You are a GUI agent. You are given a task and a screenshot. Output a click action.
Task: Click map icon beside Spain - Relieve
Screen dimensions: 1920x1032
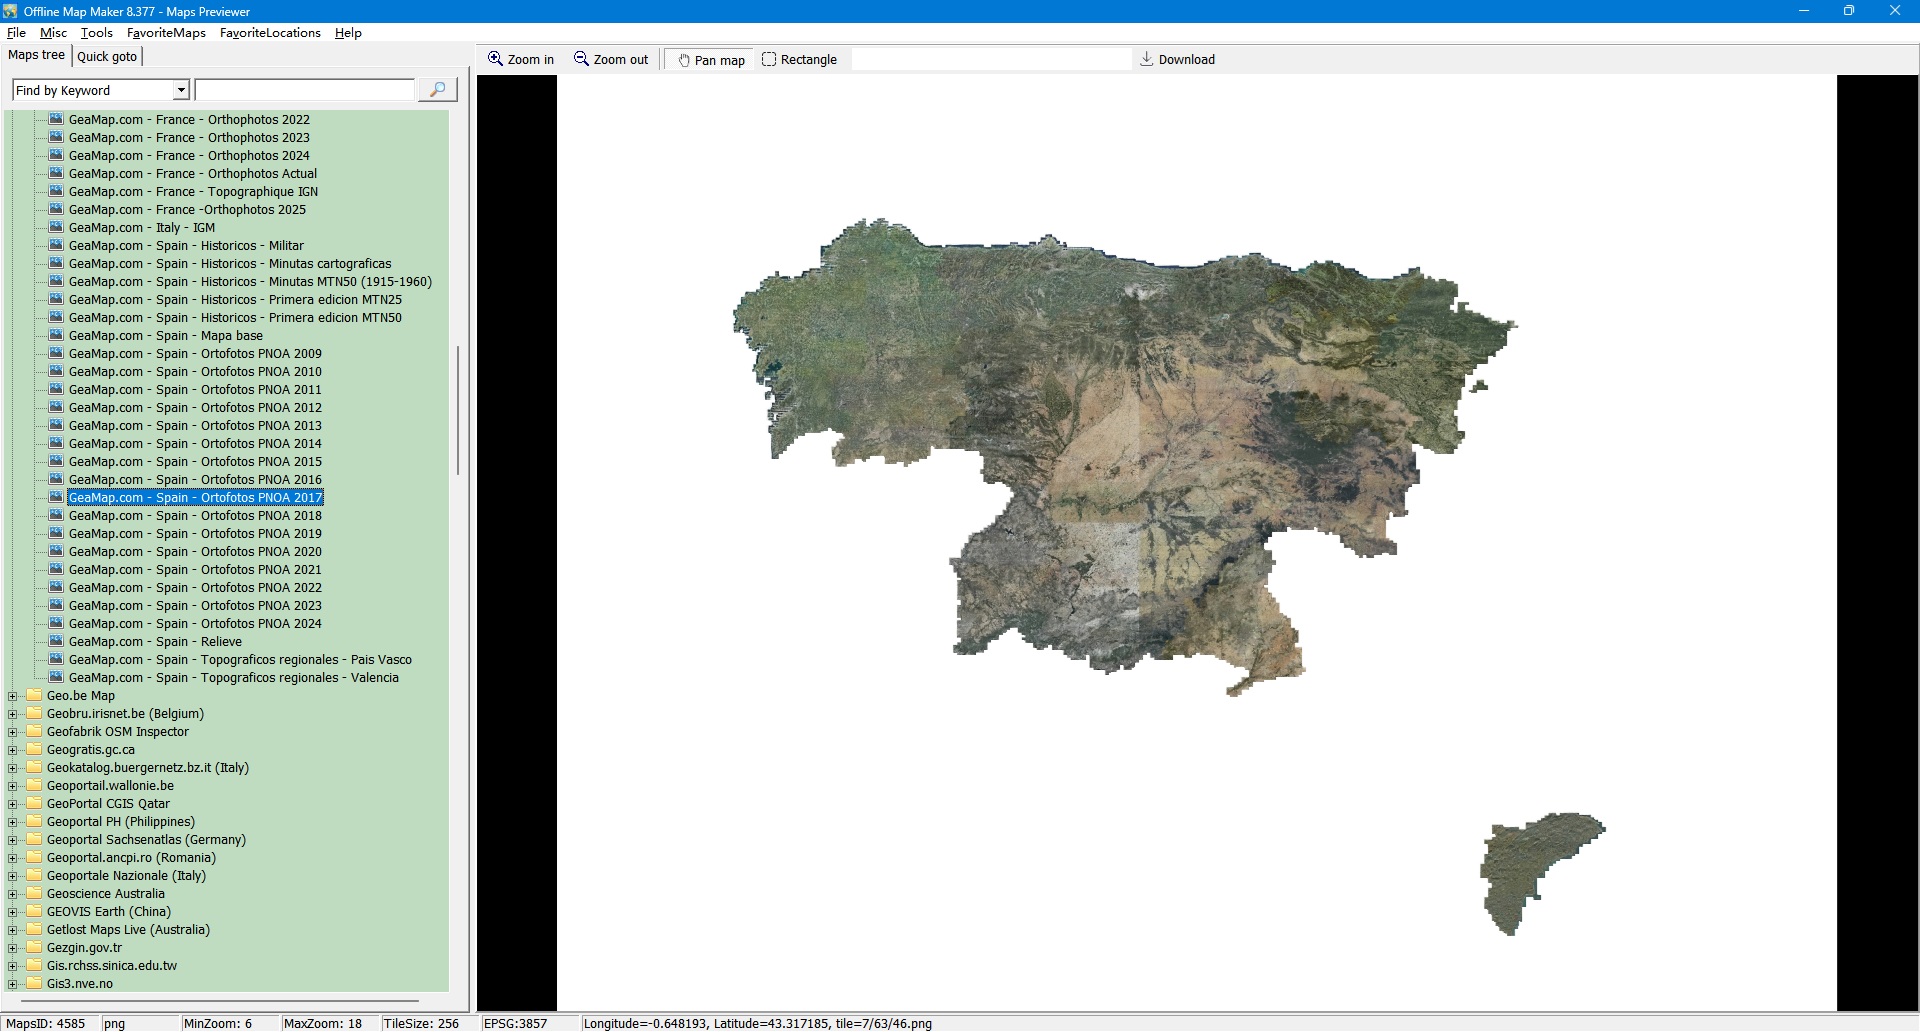click(x=56, y=641)
